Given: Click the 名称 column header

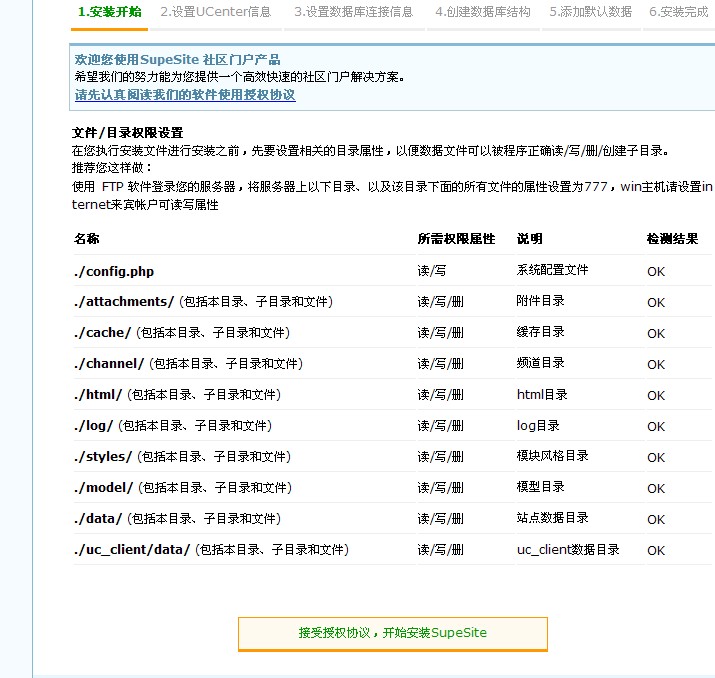Looking at the screenshot, I should (x=87, y=238).
